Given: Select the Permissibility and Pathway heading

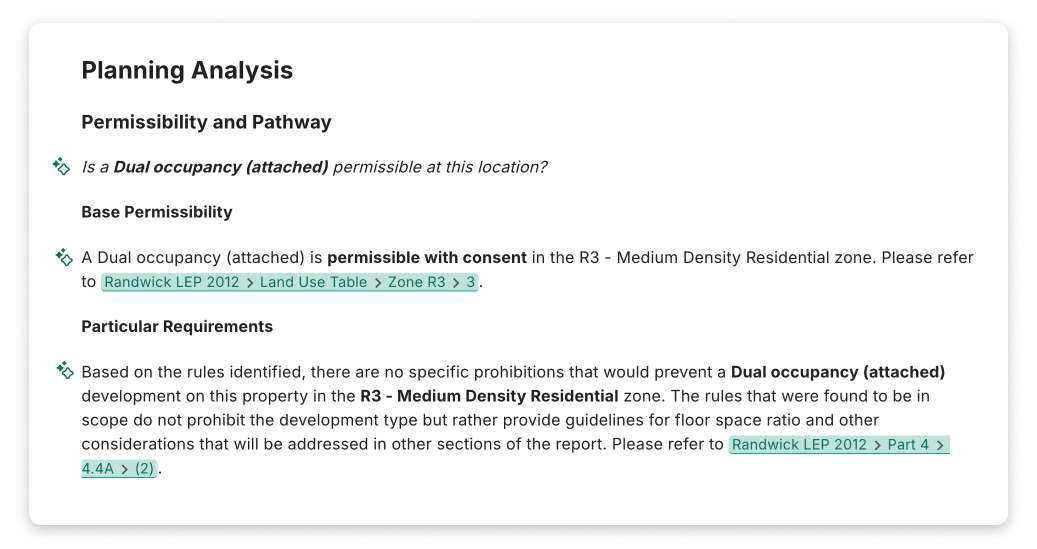Looking at the screenshot, I should [206, 122].
